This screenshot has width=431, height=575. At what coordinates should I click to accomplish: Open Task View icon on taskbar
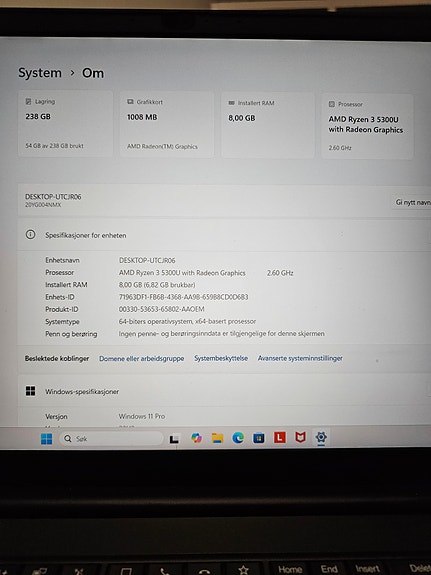point(174,439)
